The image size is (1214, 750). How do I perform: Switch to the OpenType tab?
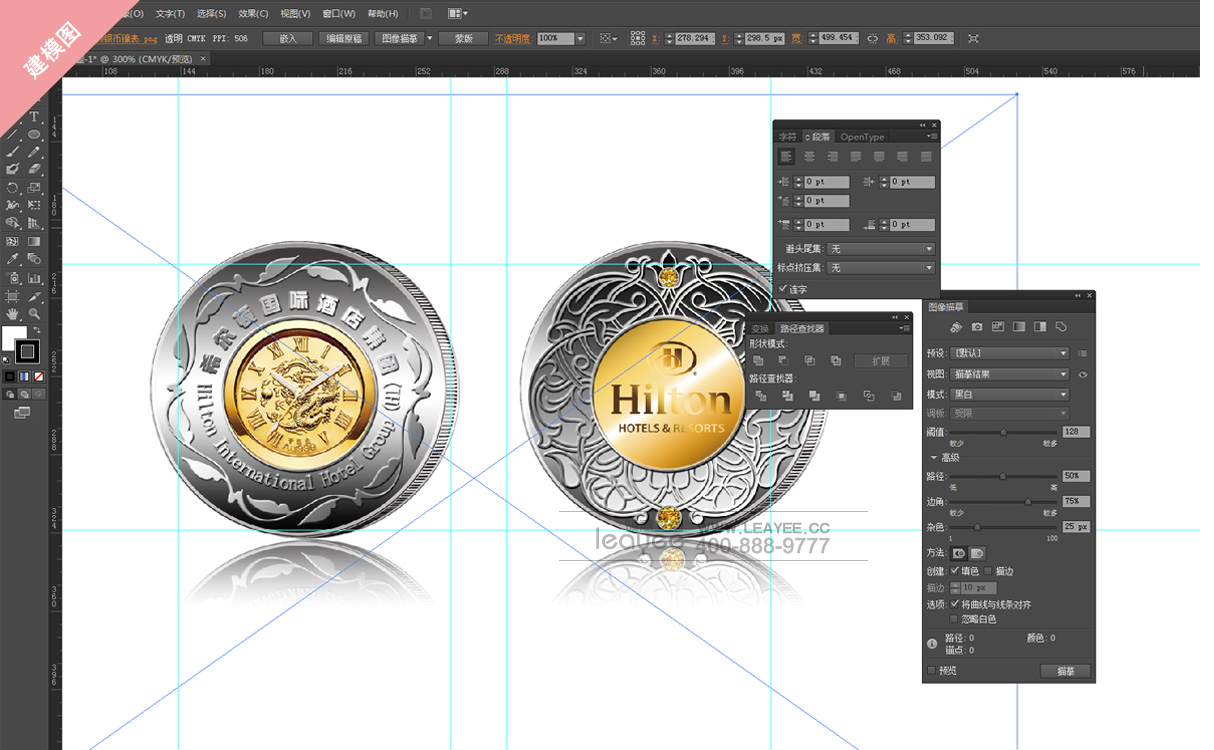tap(861, 137)
